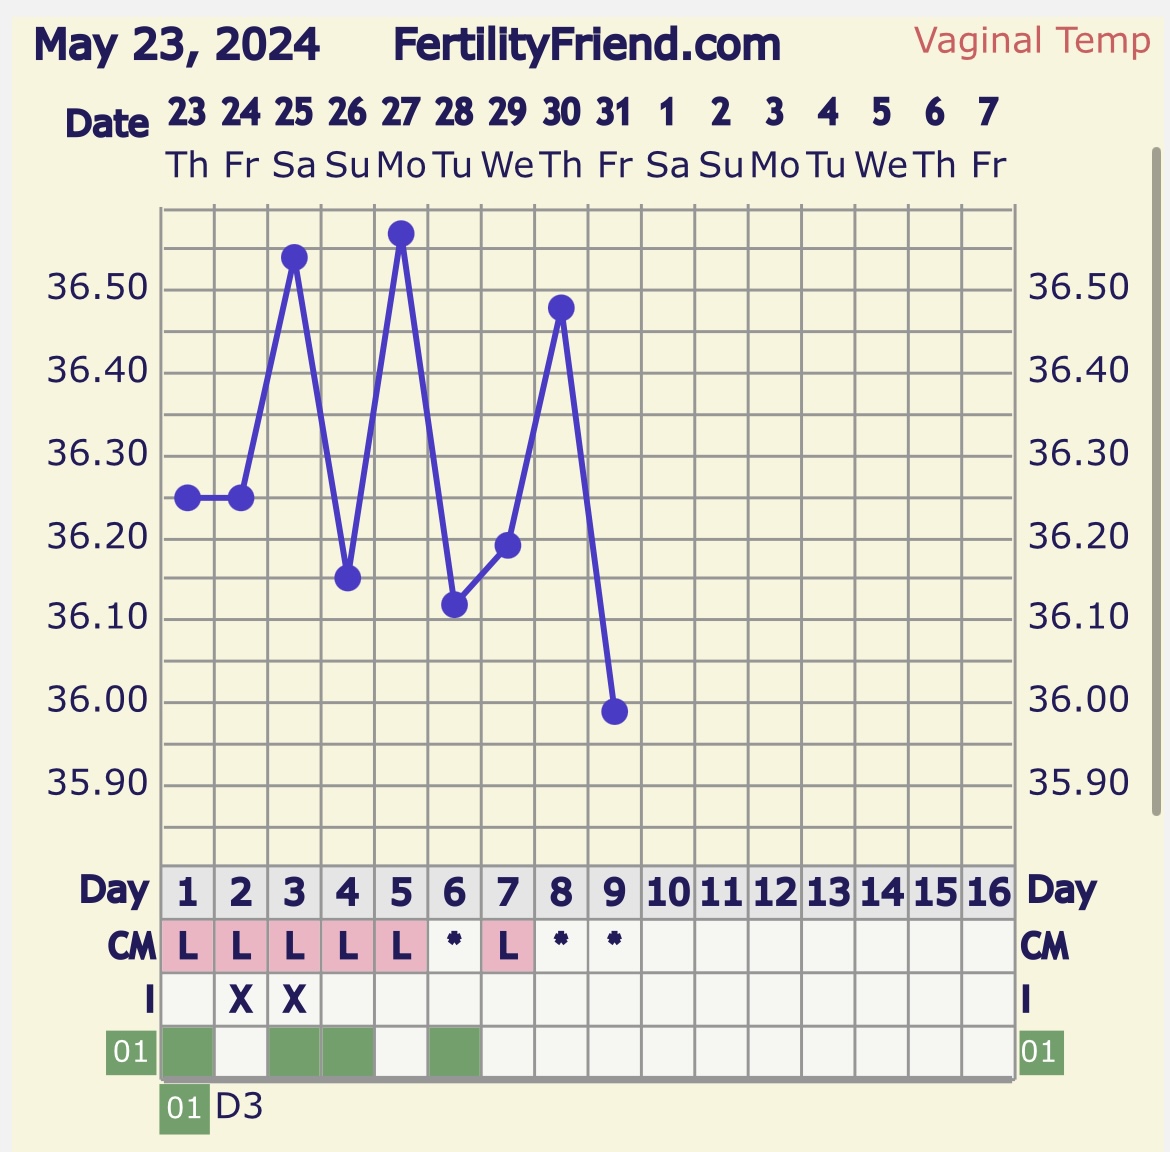Click the May 23, 2024 date heading
The width and height of the screenshot is (1170, 1152).
click(177, 45)
